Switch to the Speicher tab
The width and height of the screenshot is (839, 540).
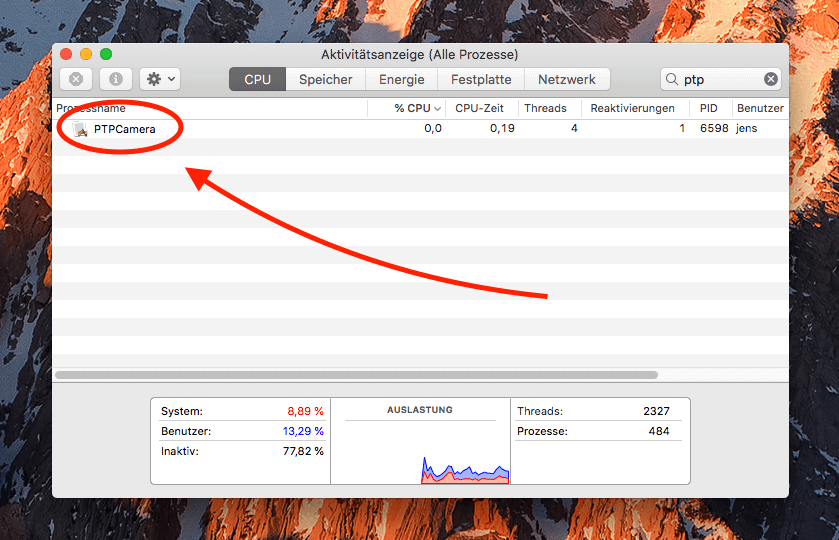pos(325,79)
